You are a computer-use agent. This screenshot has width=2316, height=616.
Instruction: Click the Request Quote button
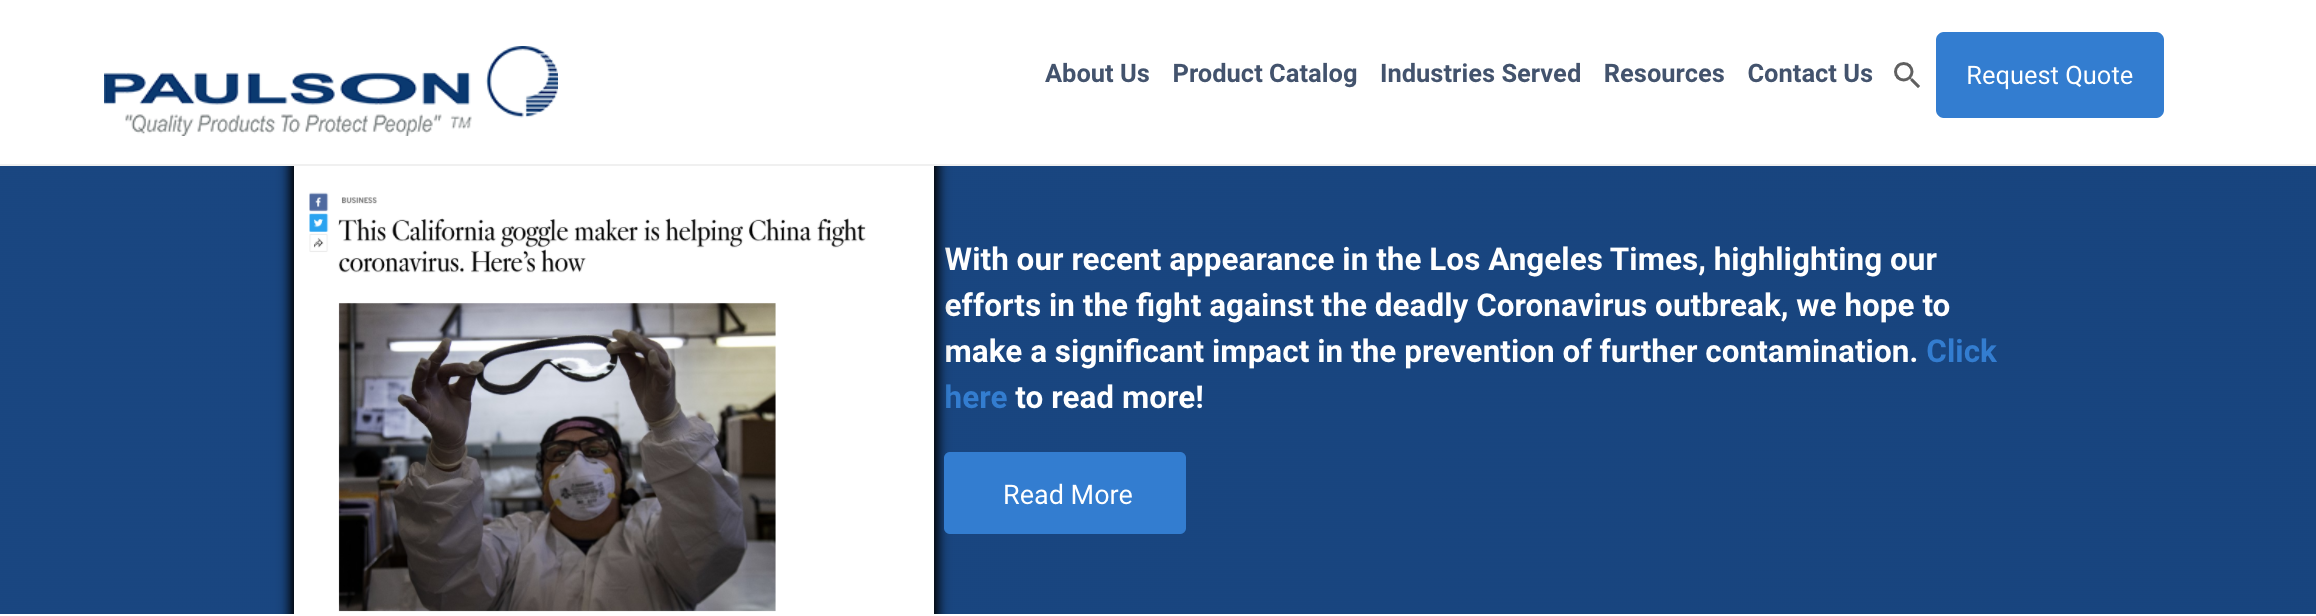tap(2048, 74)
